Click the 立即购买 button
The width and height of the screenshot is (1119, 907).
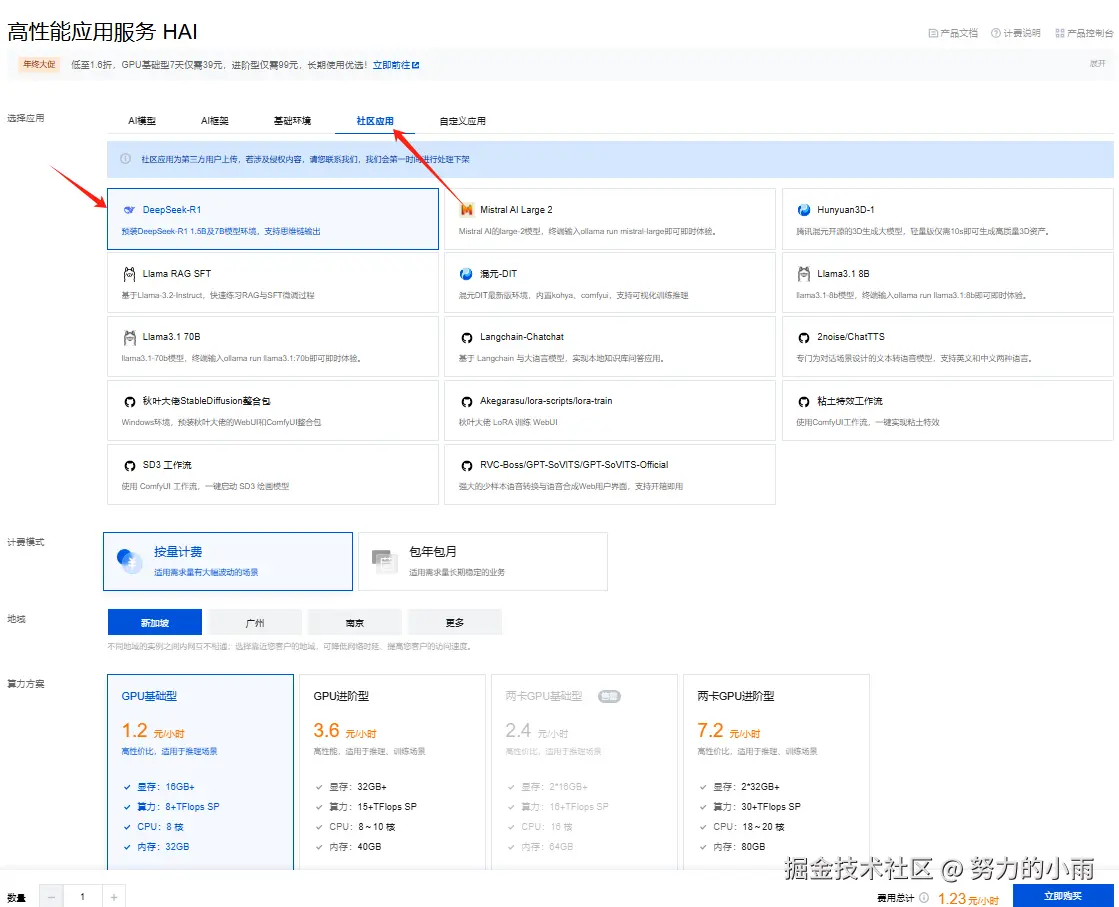coord(1063,896)
